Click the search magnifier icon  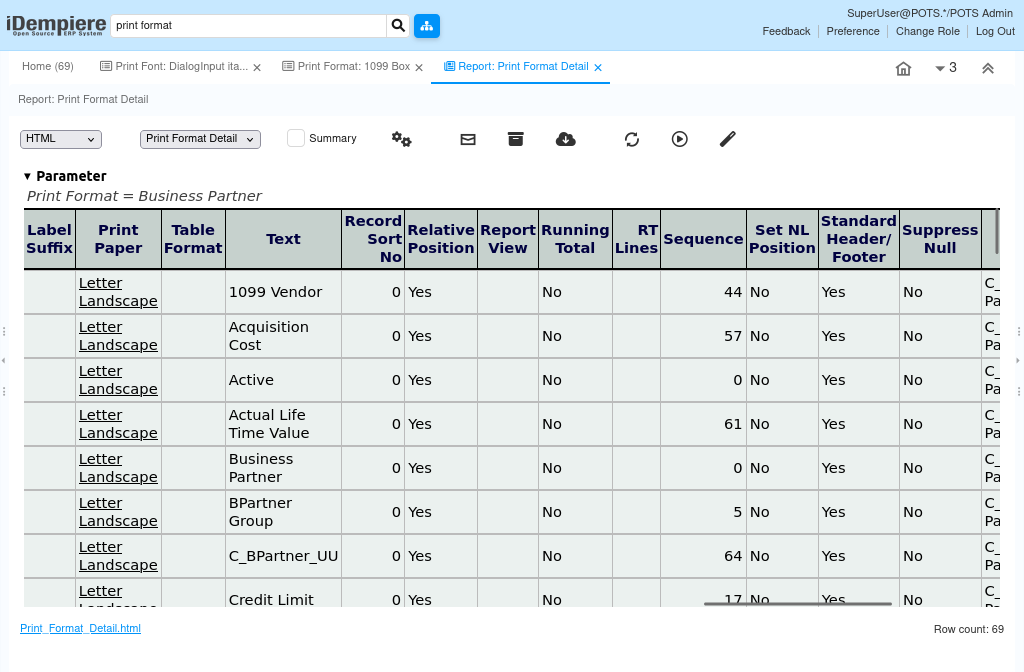pos(398,25)
